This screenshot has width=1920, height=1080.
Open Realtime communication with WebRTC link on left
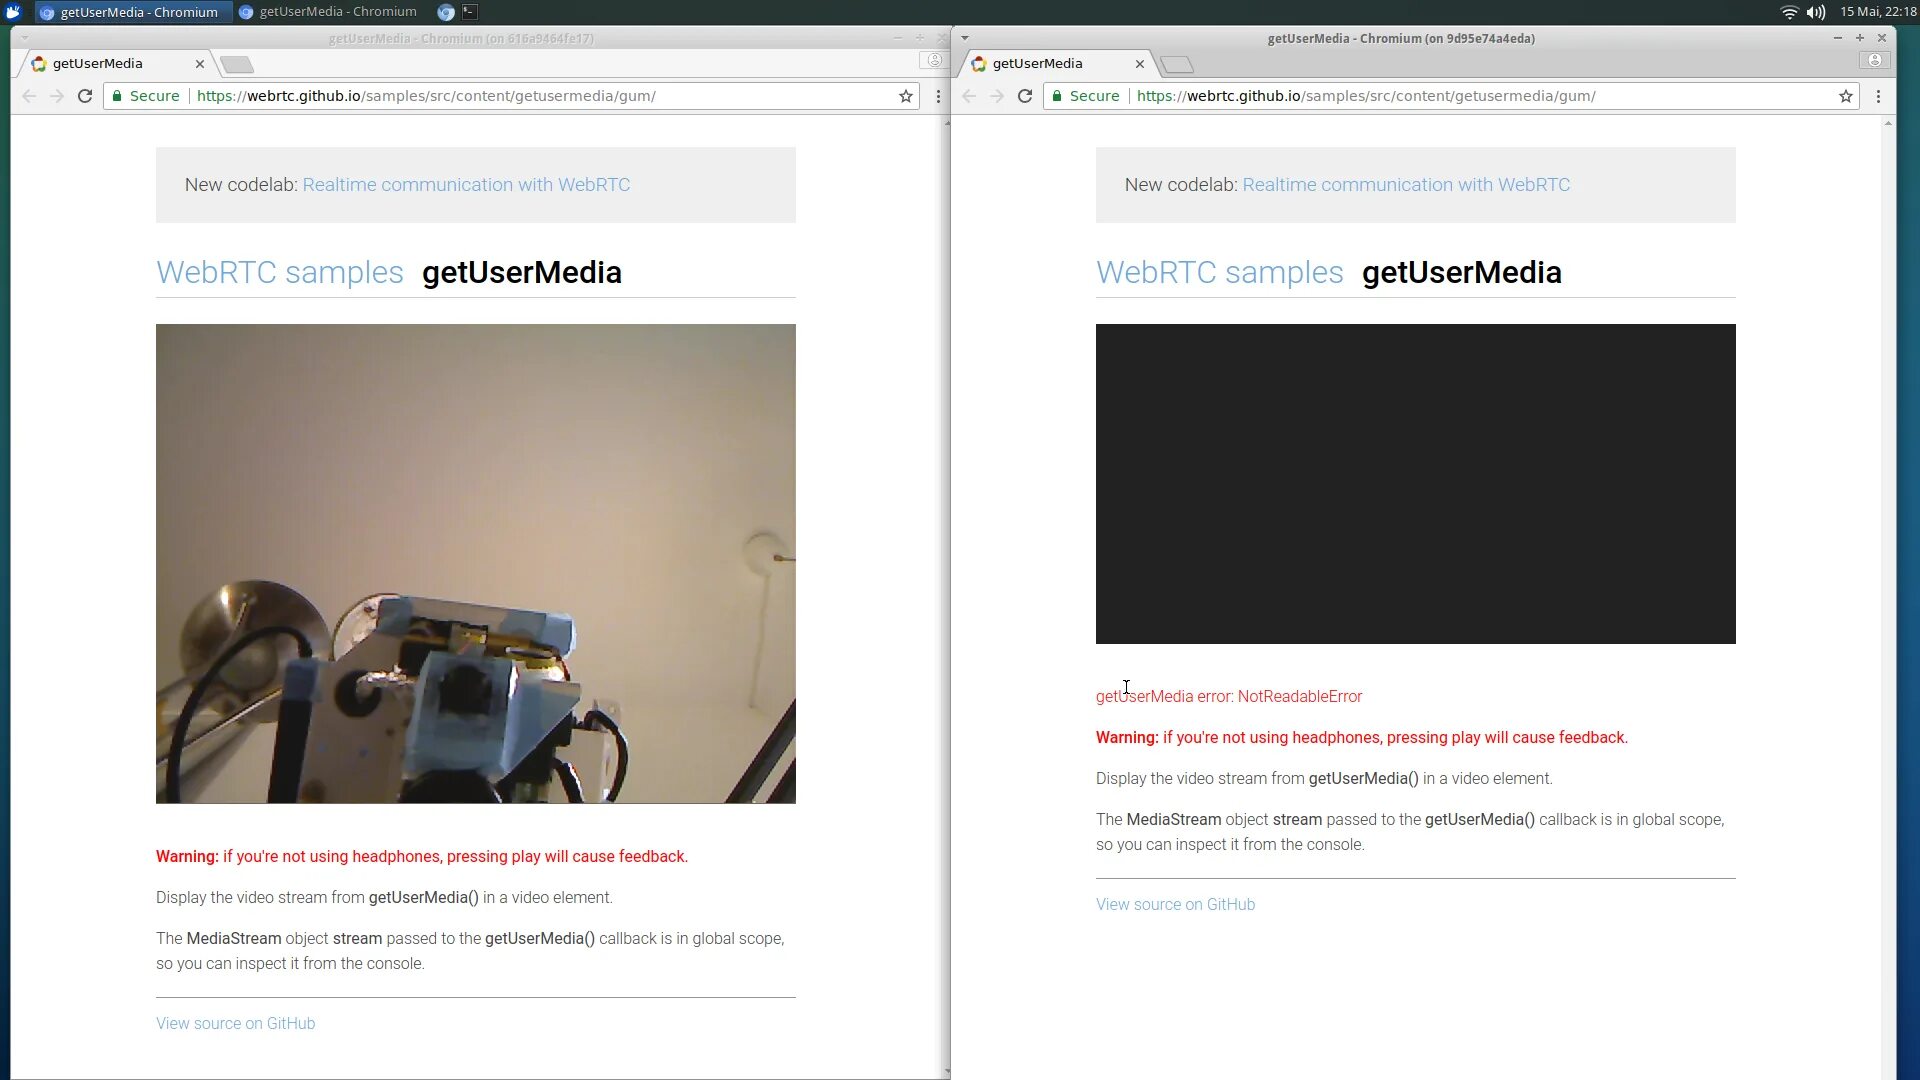tap(466, 185)
